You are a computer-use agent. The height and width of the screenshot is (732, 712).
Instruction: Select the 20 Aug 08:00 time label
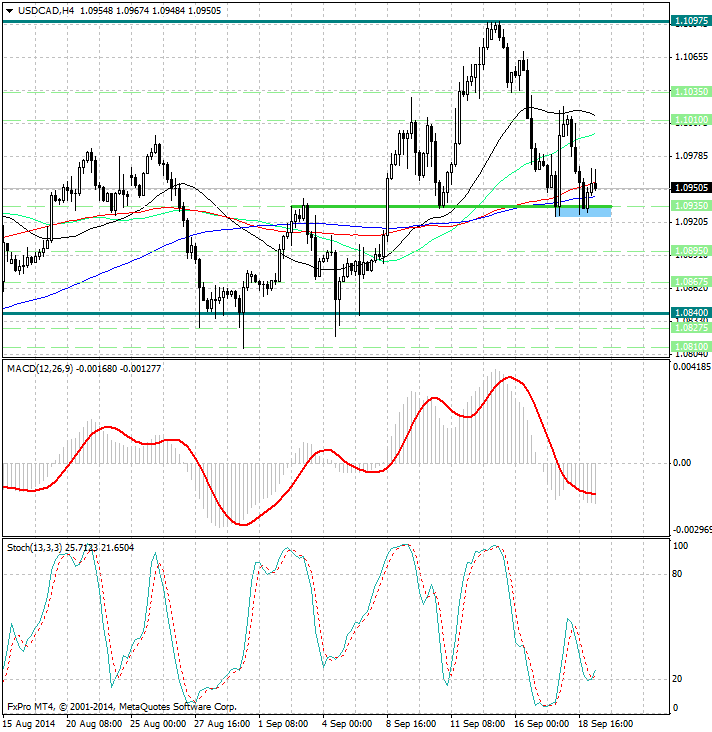pos(94,724)
